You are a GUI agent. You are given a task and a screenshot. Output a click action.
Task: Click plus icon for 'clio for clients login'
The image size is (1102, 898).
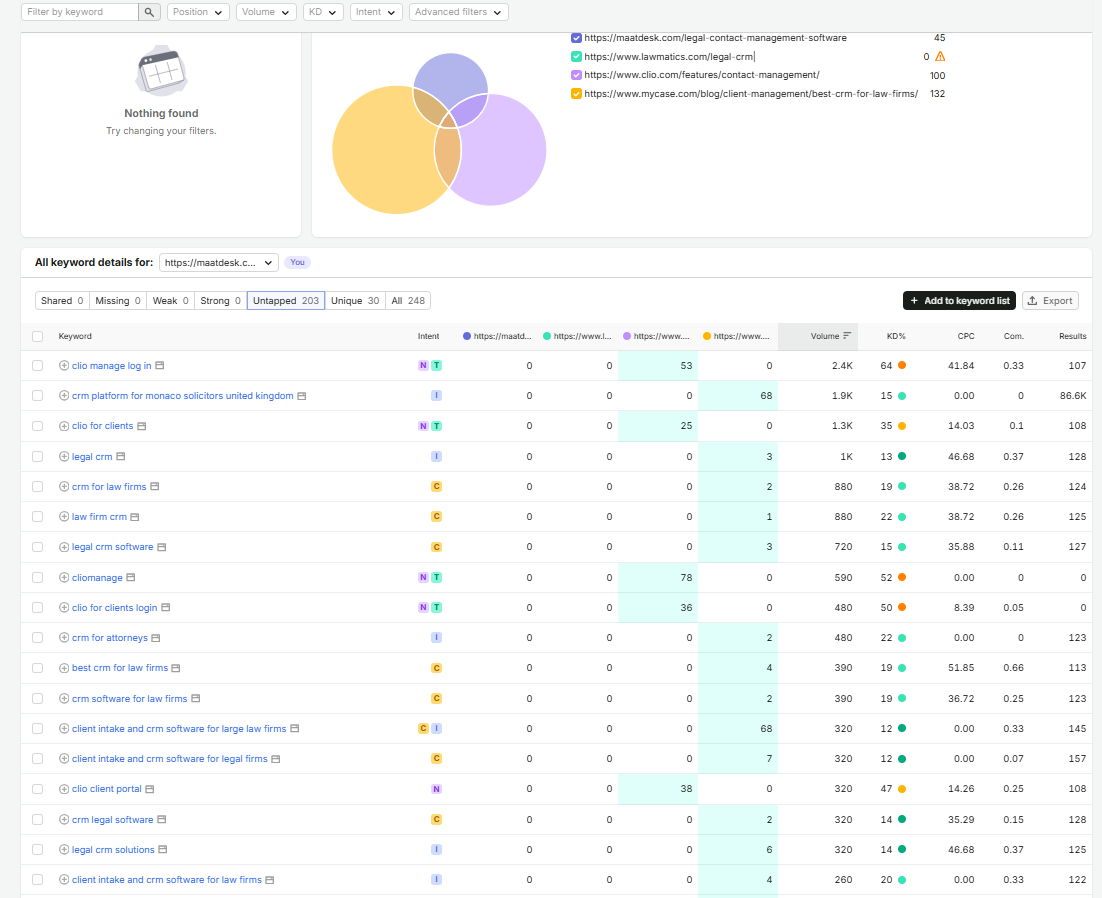coord(64,607)
